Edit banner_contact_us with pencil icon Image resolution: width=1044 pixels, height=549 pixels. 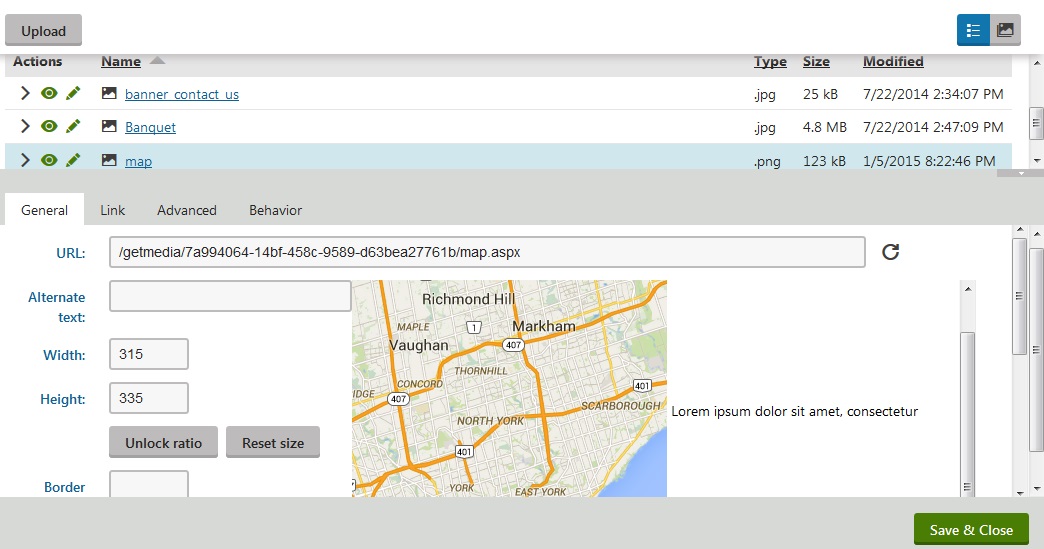tap(73, 94)
